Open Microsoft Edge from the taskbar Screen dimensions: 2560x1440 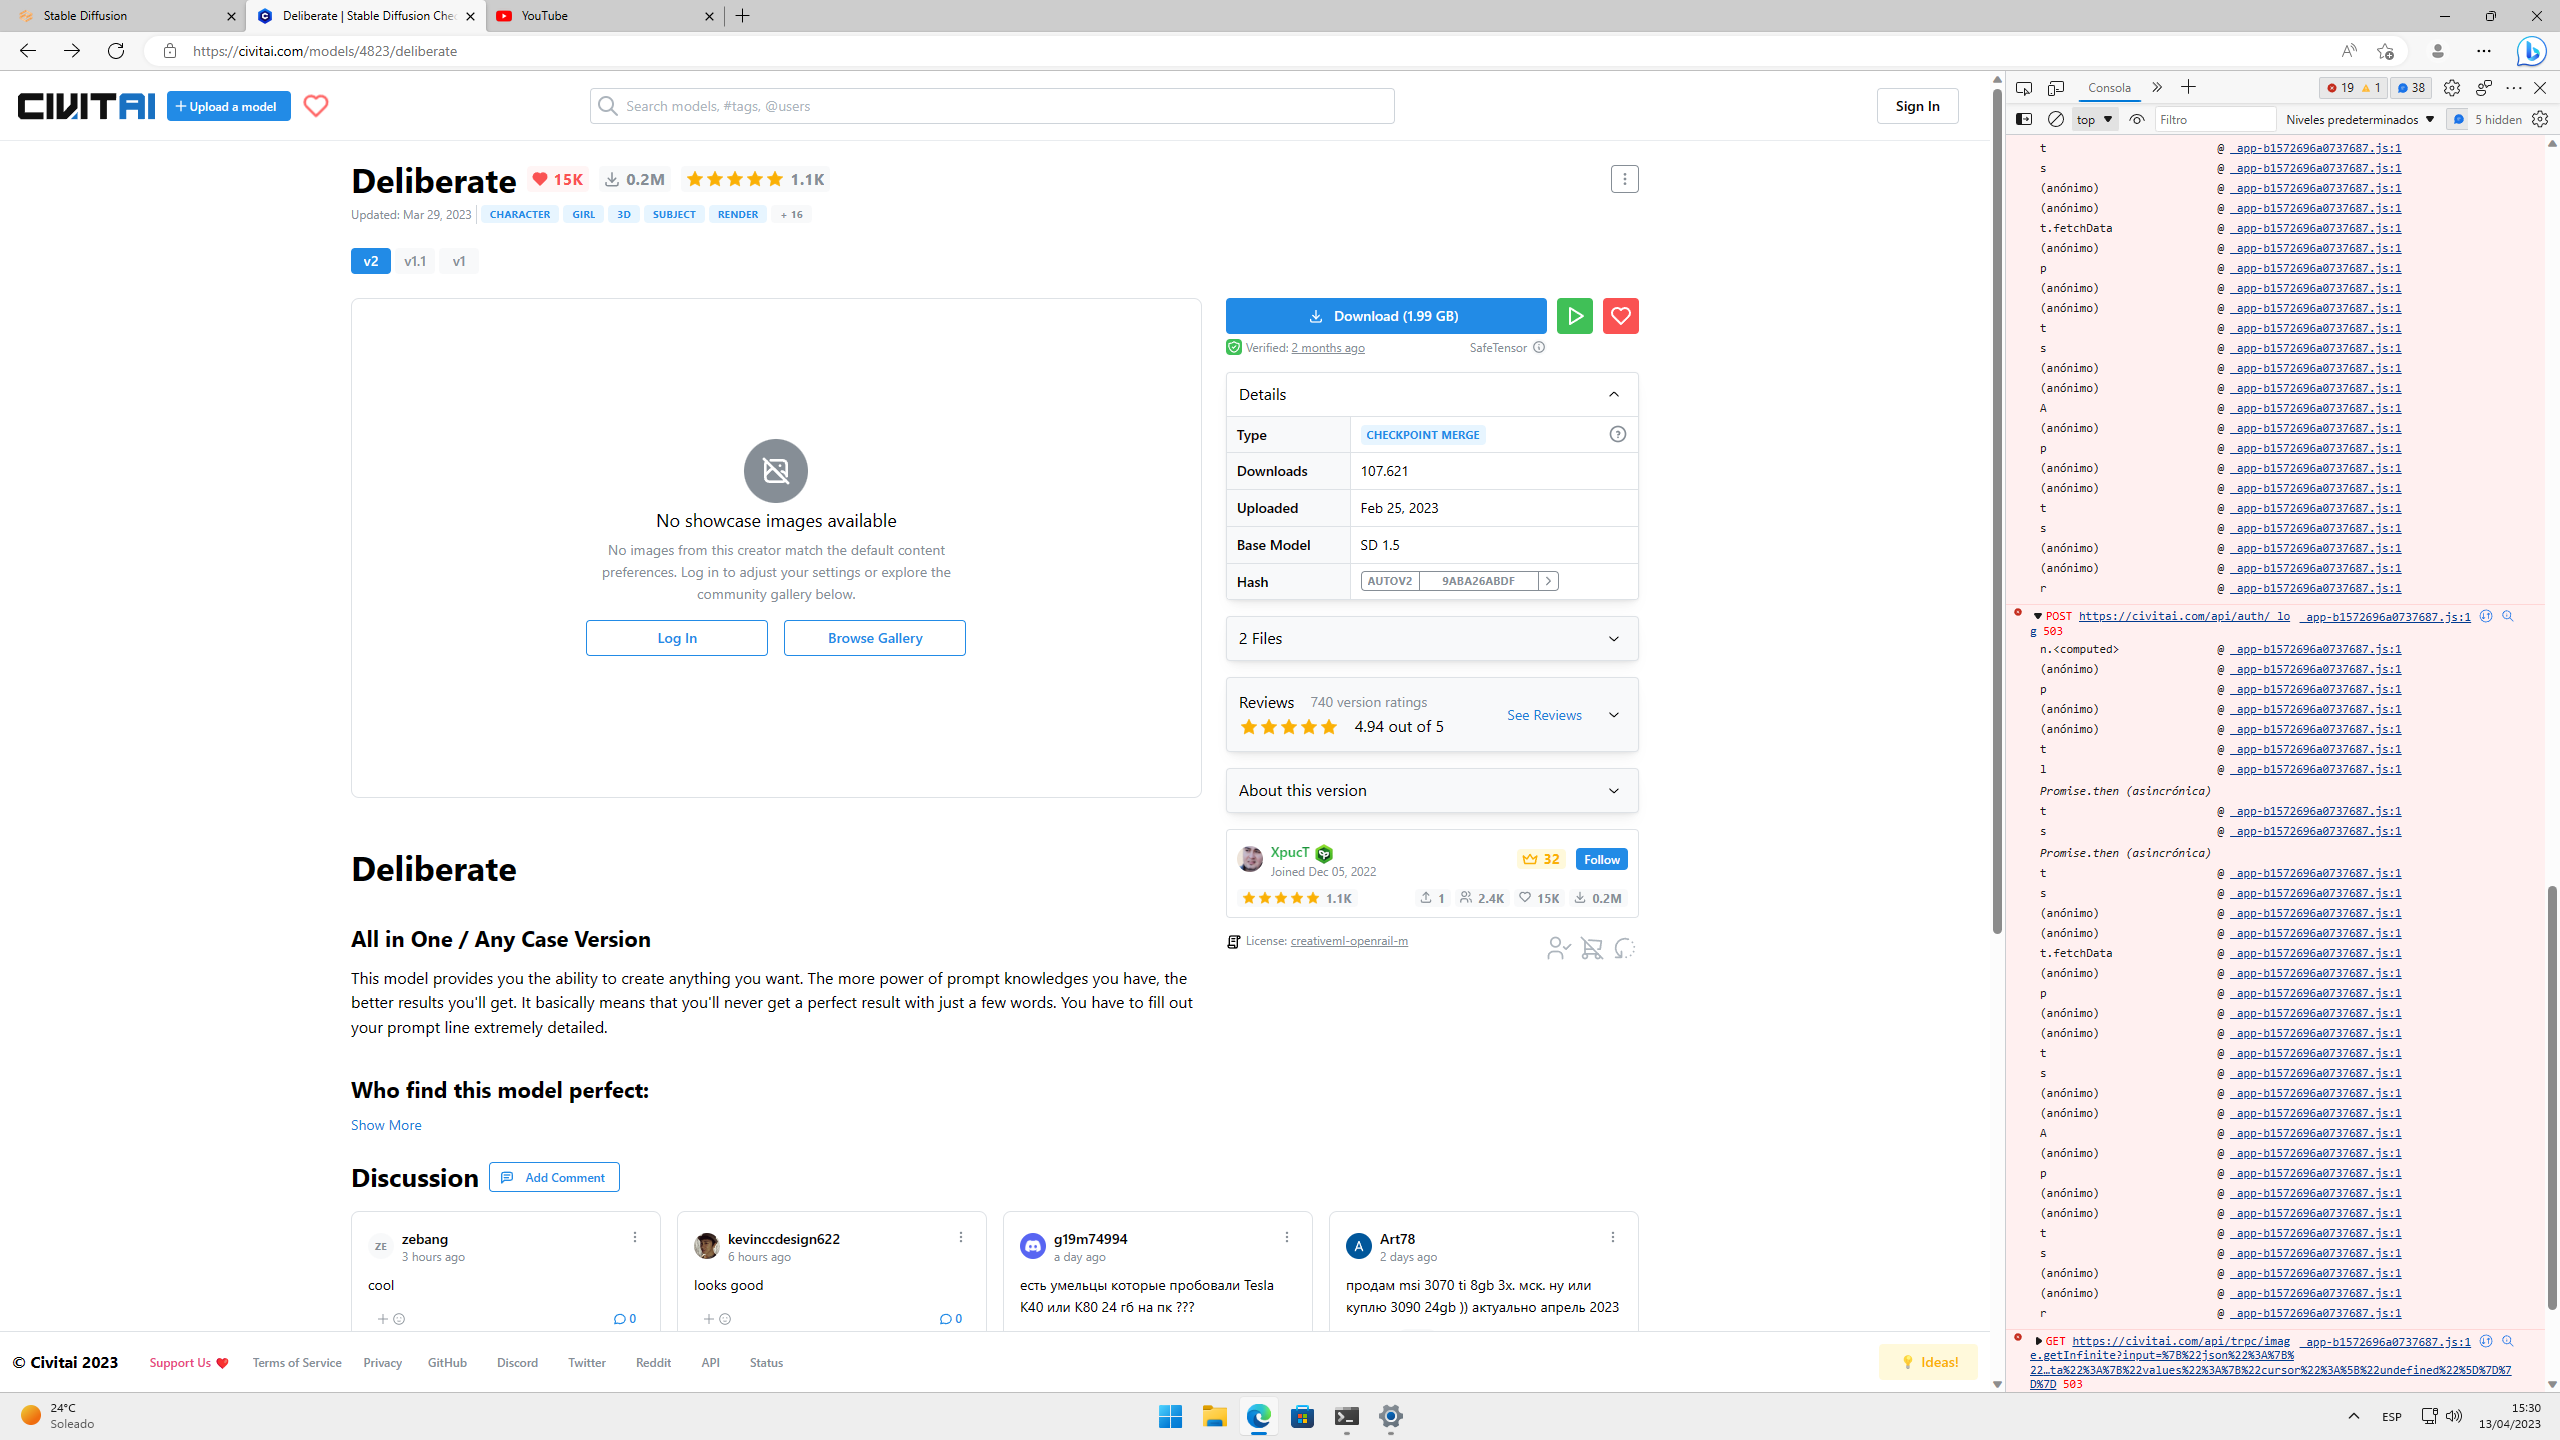click(x=1258, y=1416)
